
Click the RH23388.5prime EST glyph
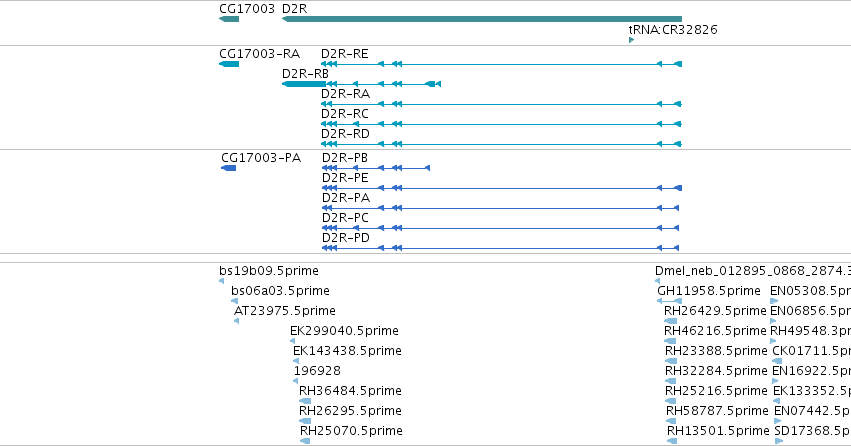pyautogui.click(x=671, y=361)
